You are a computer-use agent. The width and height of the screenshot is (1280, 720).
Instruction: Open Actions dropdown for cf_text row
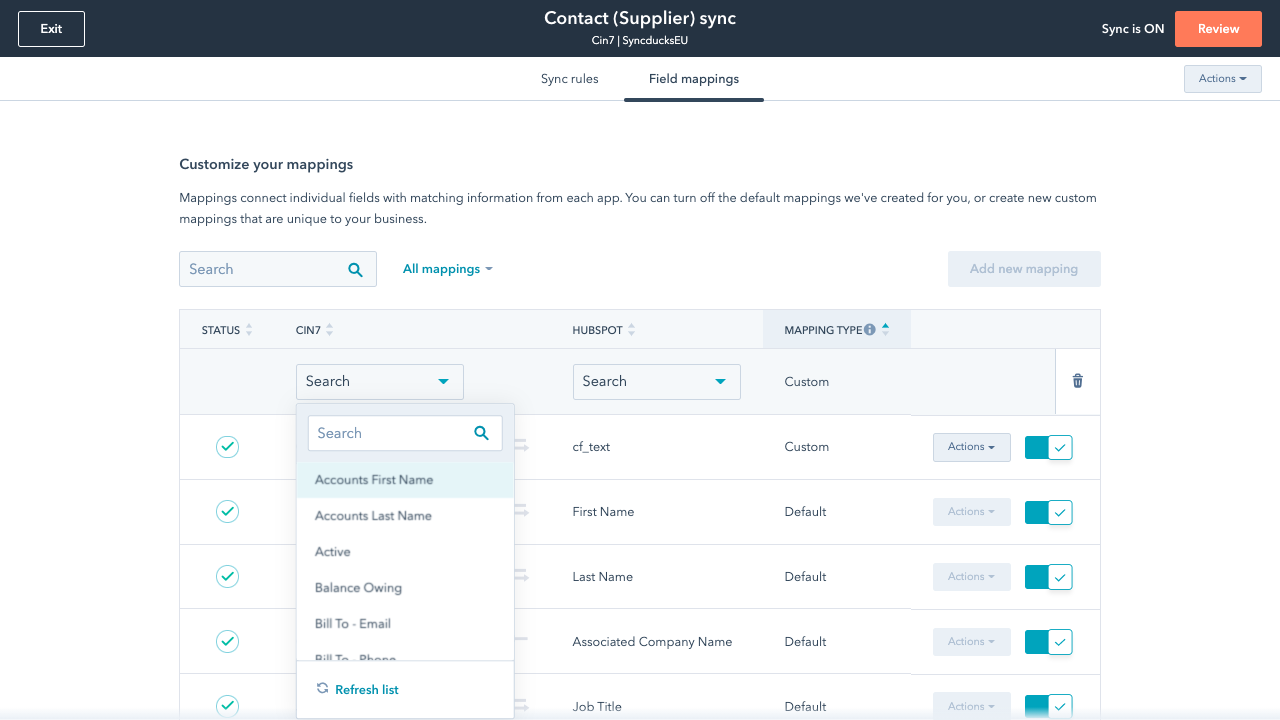971,447
